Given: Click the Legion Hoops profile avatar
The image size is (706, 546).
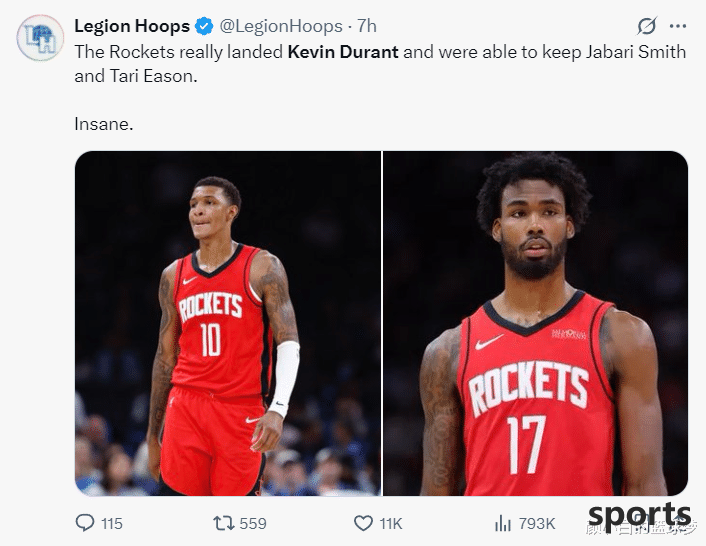Looking at the screenshot, I should (40, 38).
